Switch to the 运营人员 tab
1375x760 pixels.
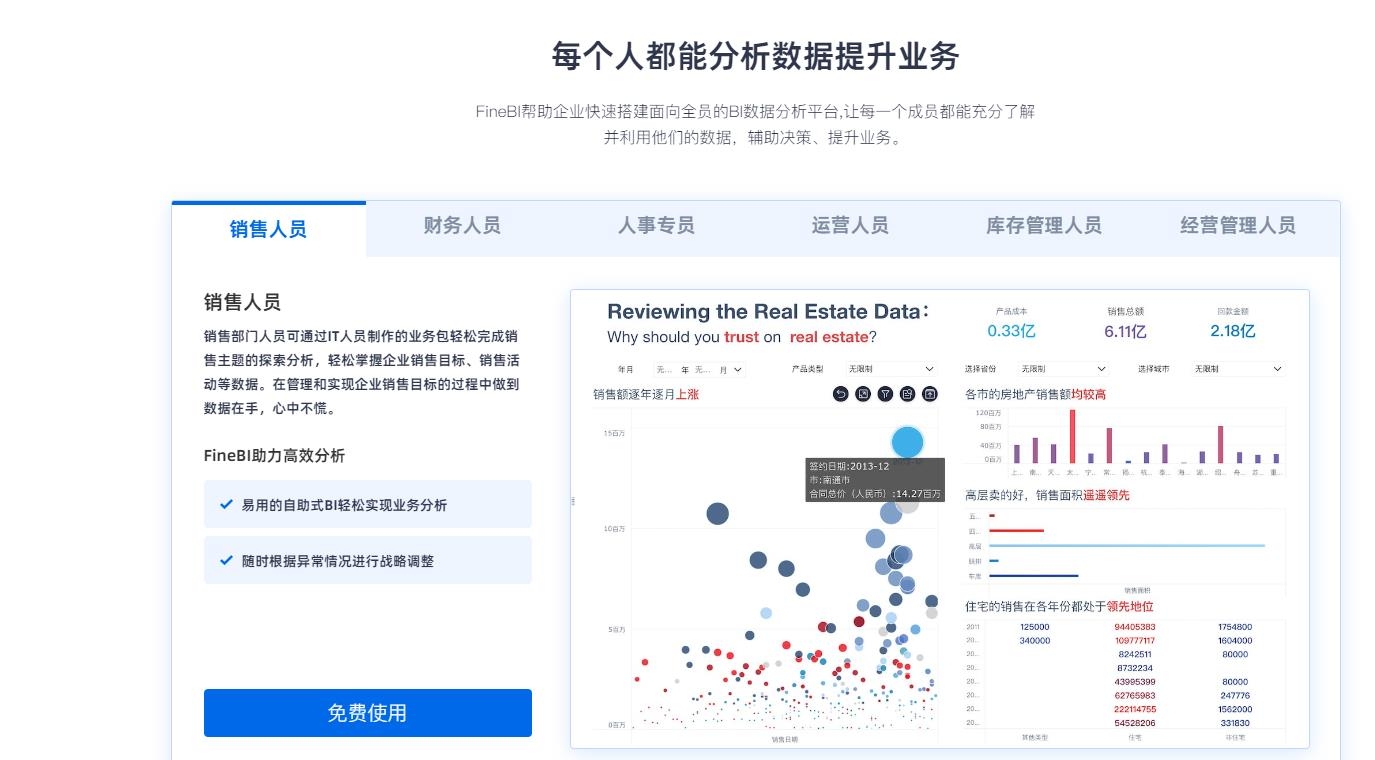coord(850,226)
